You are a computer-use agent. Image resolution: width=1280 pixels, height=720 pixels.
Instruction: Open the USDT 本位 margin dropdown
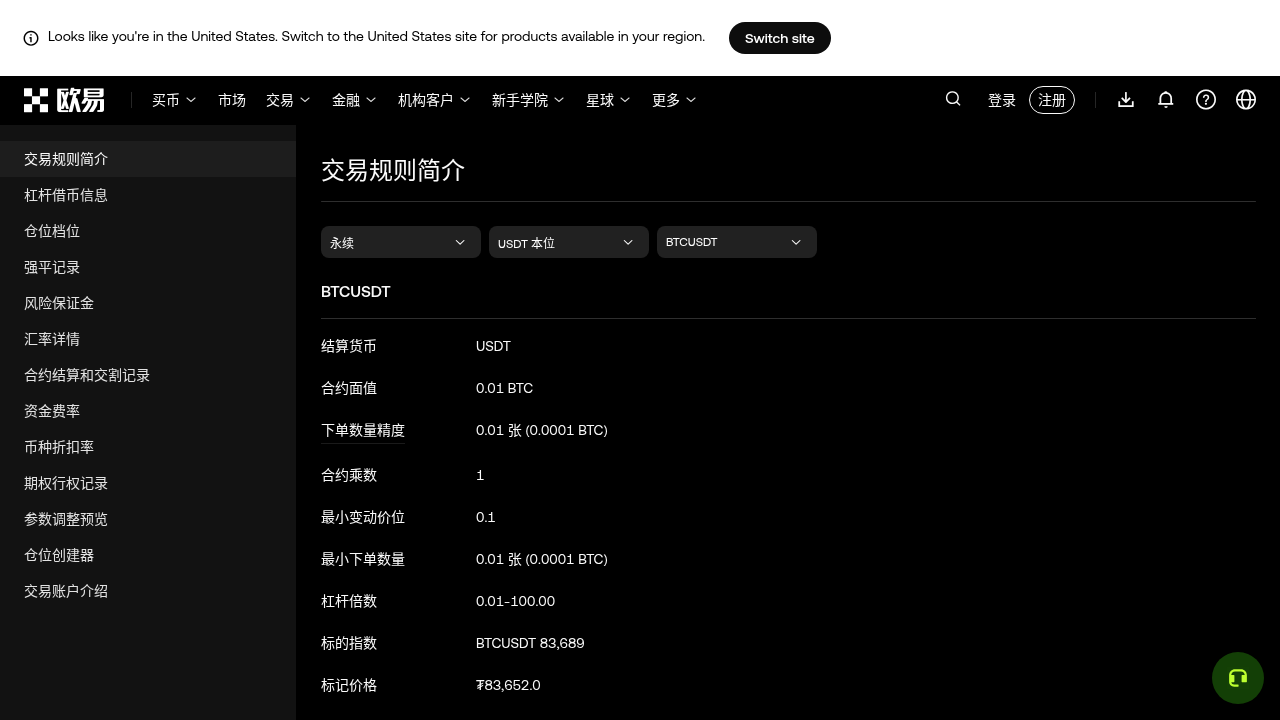[568, 242]
